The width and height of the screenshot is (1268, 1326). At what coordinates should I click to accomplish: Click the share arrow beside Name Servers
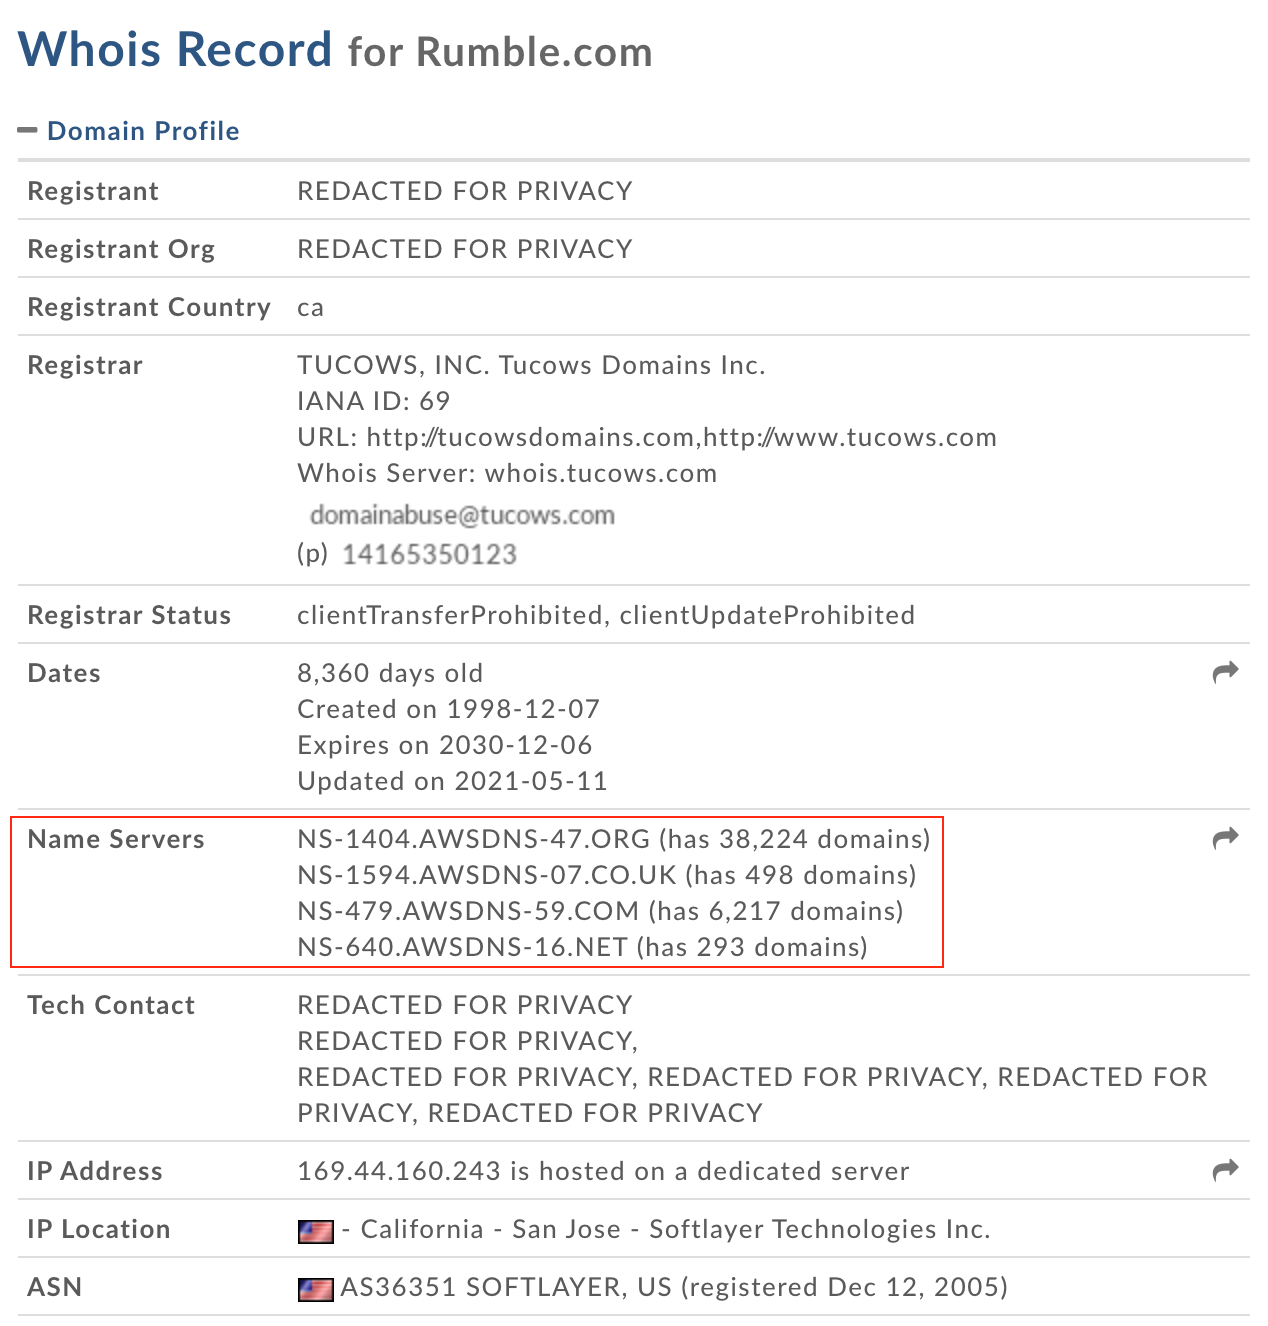pos(1225,838)
